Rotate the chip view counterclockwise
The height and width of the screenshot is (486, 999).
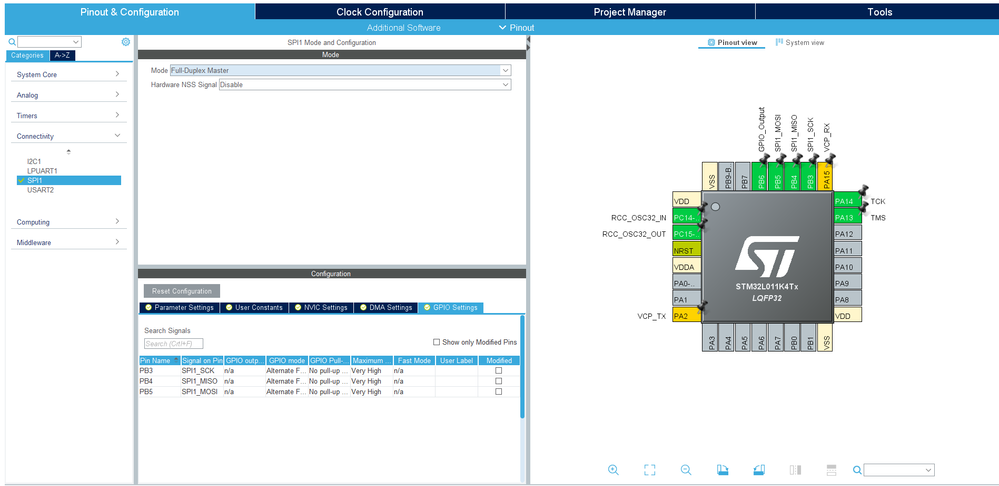coord(758,470)
